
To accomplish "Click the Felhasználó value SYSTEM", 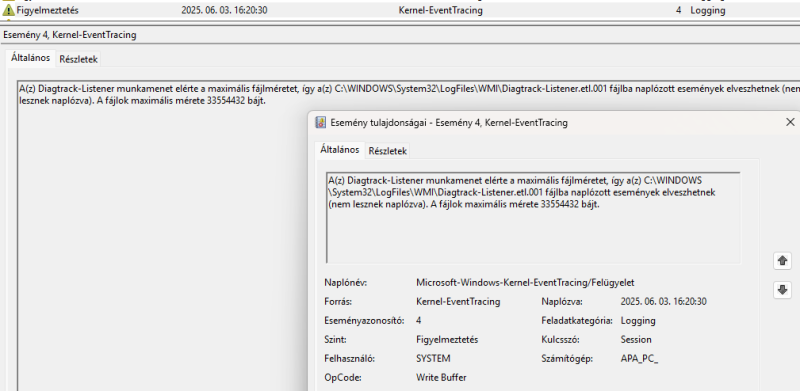I will (433, 359).
